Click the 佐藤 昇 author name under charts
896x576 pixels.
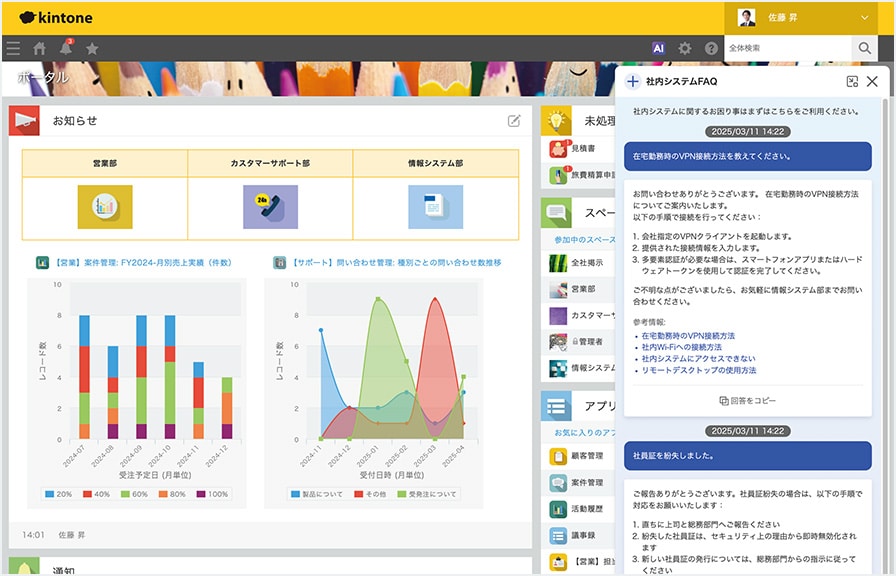(71, 535)
